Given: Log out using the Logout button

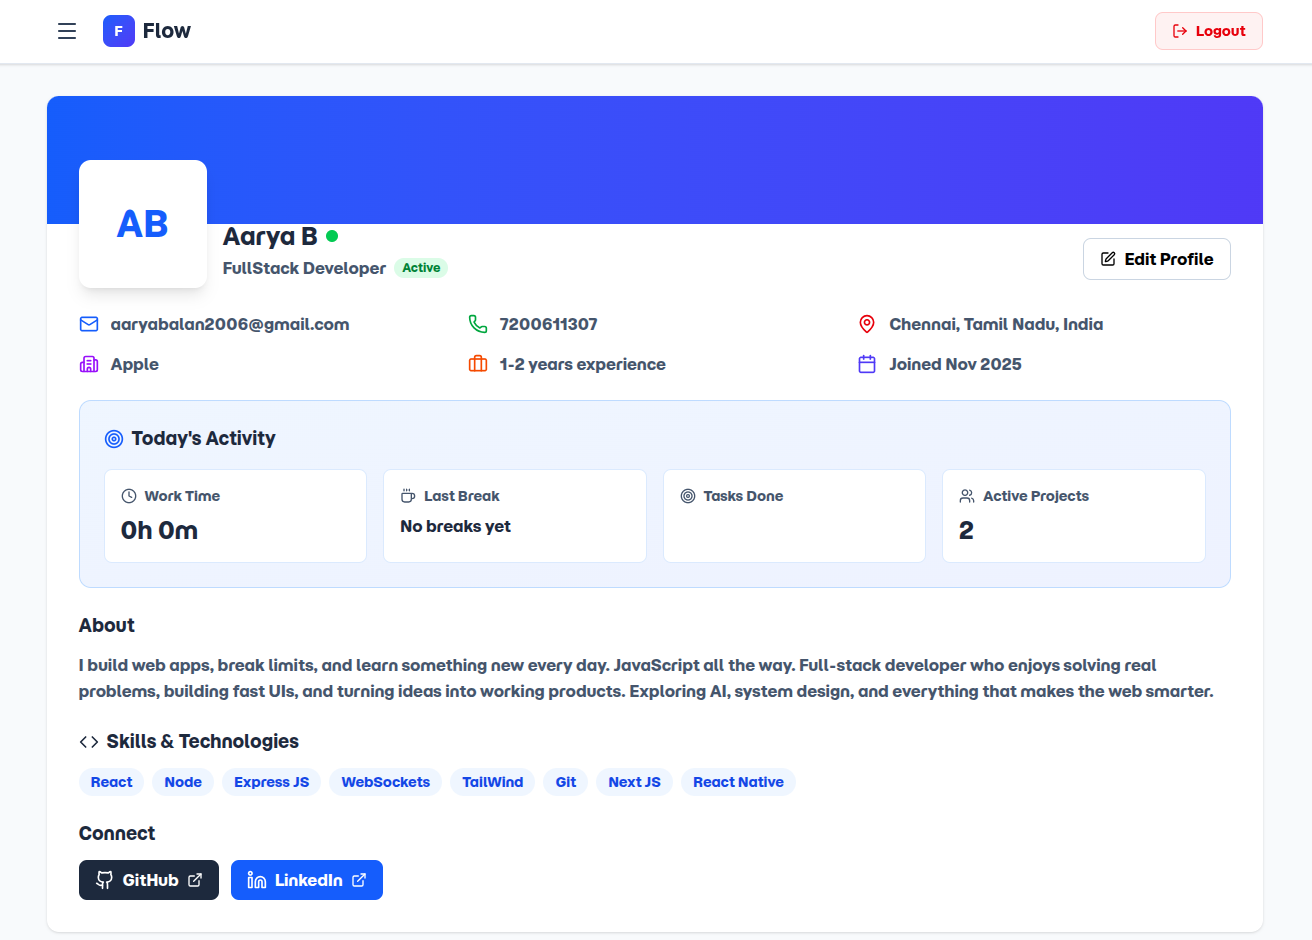Looking at the screenshot, I should tap(1209, 31).
